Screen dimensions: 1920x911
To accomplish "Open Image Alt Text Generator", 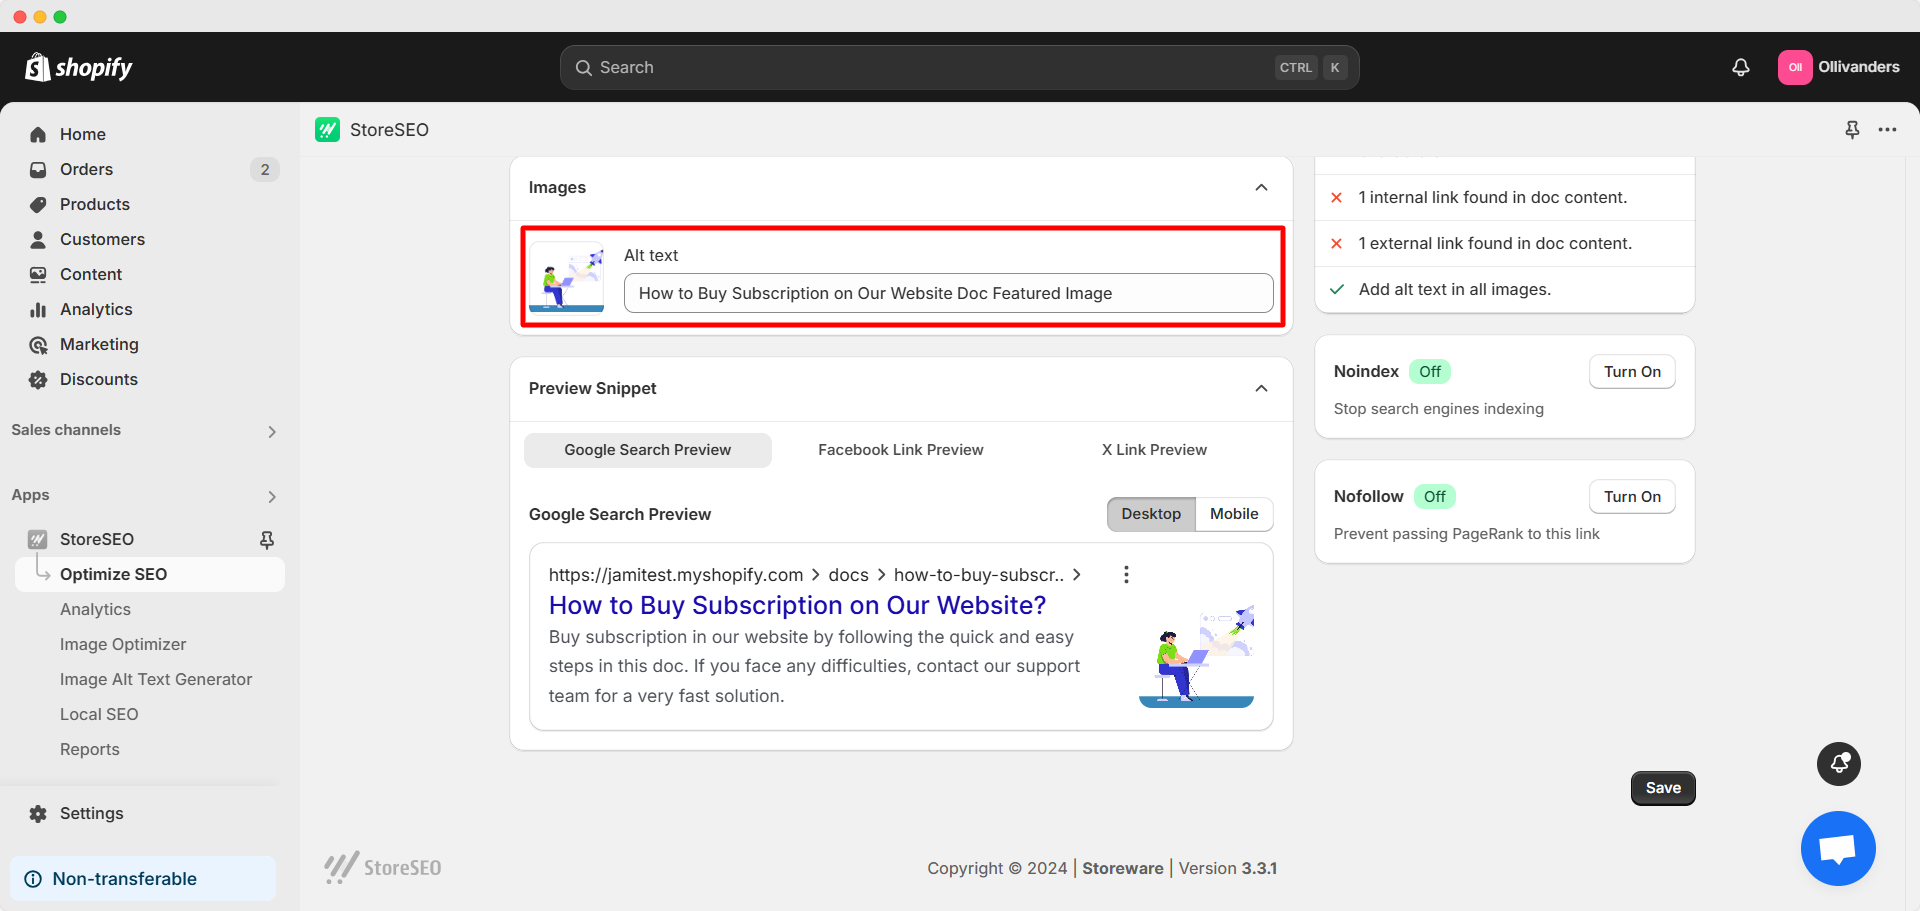I will tap(155, 679).
